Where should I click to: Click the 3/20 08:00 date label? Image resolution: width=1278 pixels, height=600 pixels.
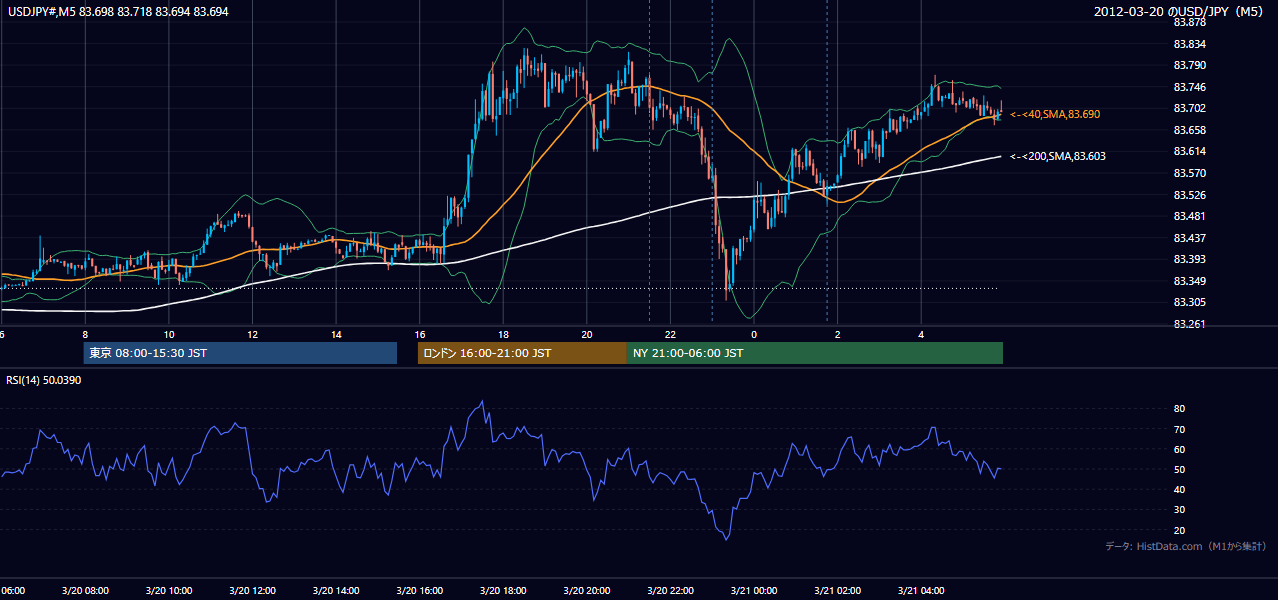coord(85,590)
